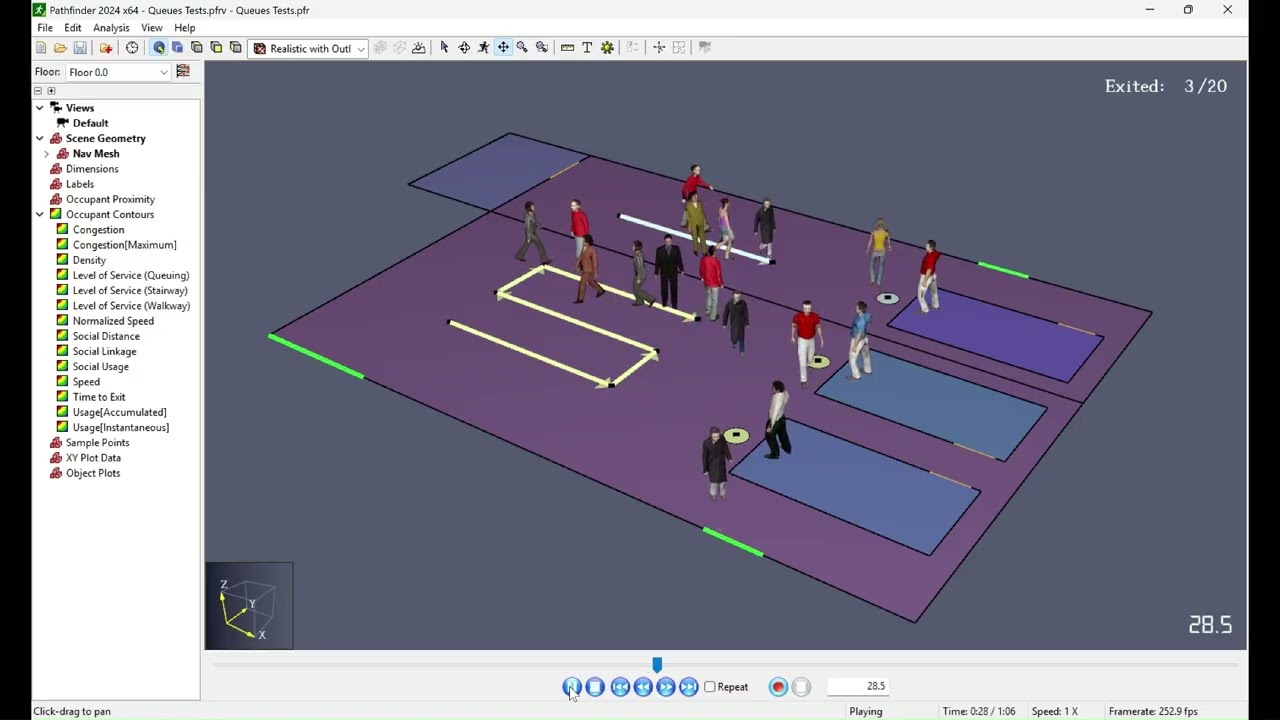Click the blue timeline slider handle
The image size is (1280, 720).
pos(657,665)
